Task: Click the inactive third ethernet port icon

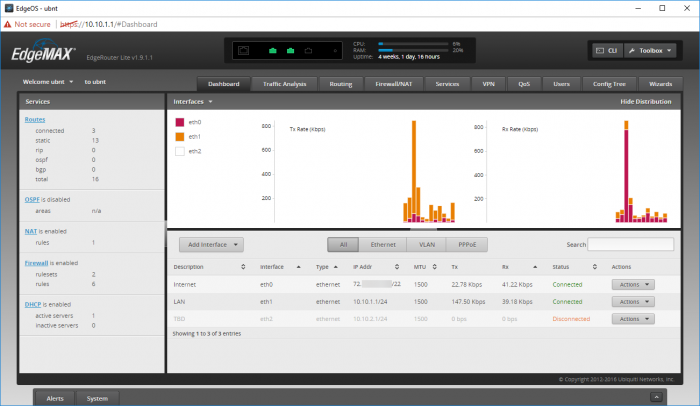Action: click(x=308, y=51)
